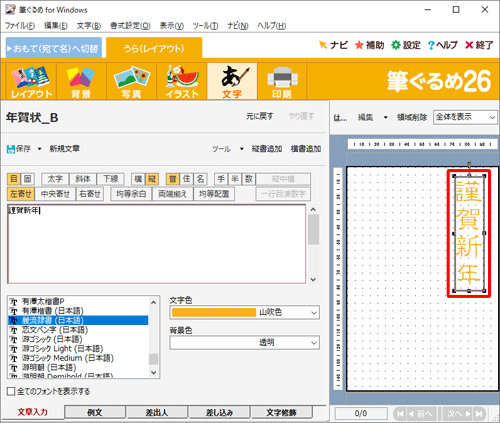The width and height of the screenshot is (500, 423).
Task: Toggle the 半 half-width button
Action: (x=235, y=179)
